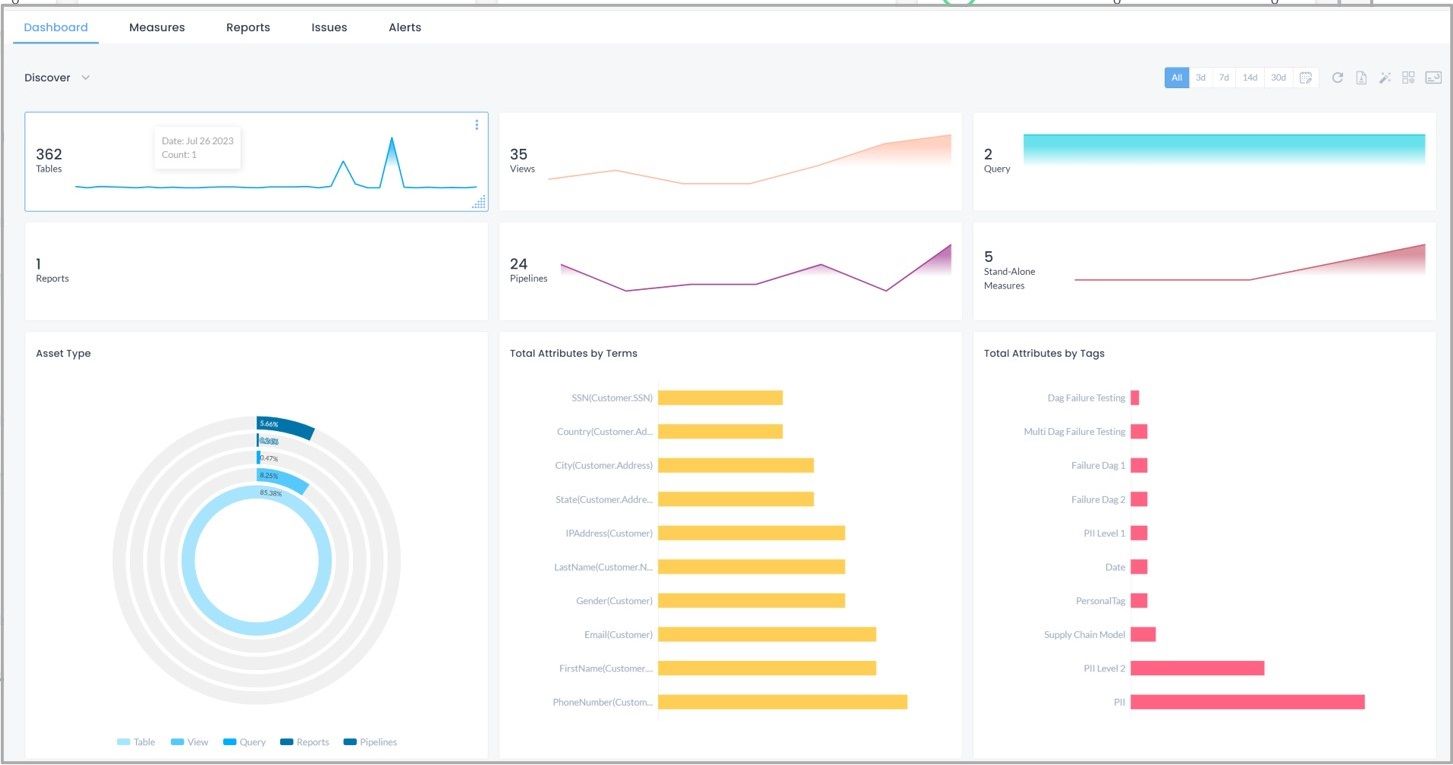Click the SSN(Customer.SSN) bar
The image size is (1453, 765).
point(720,398)
